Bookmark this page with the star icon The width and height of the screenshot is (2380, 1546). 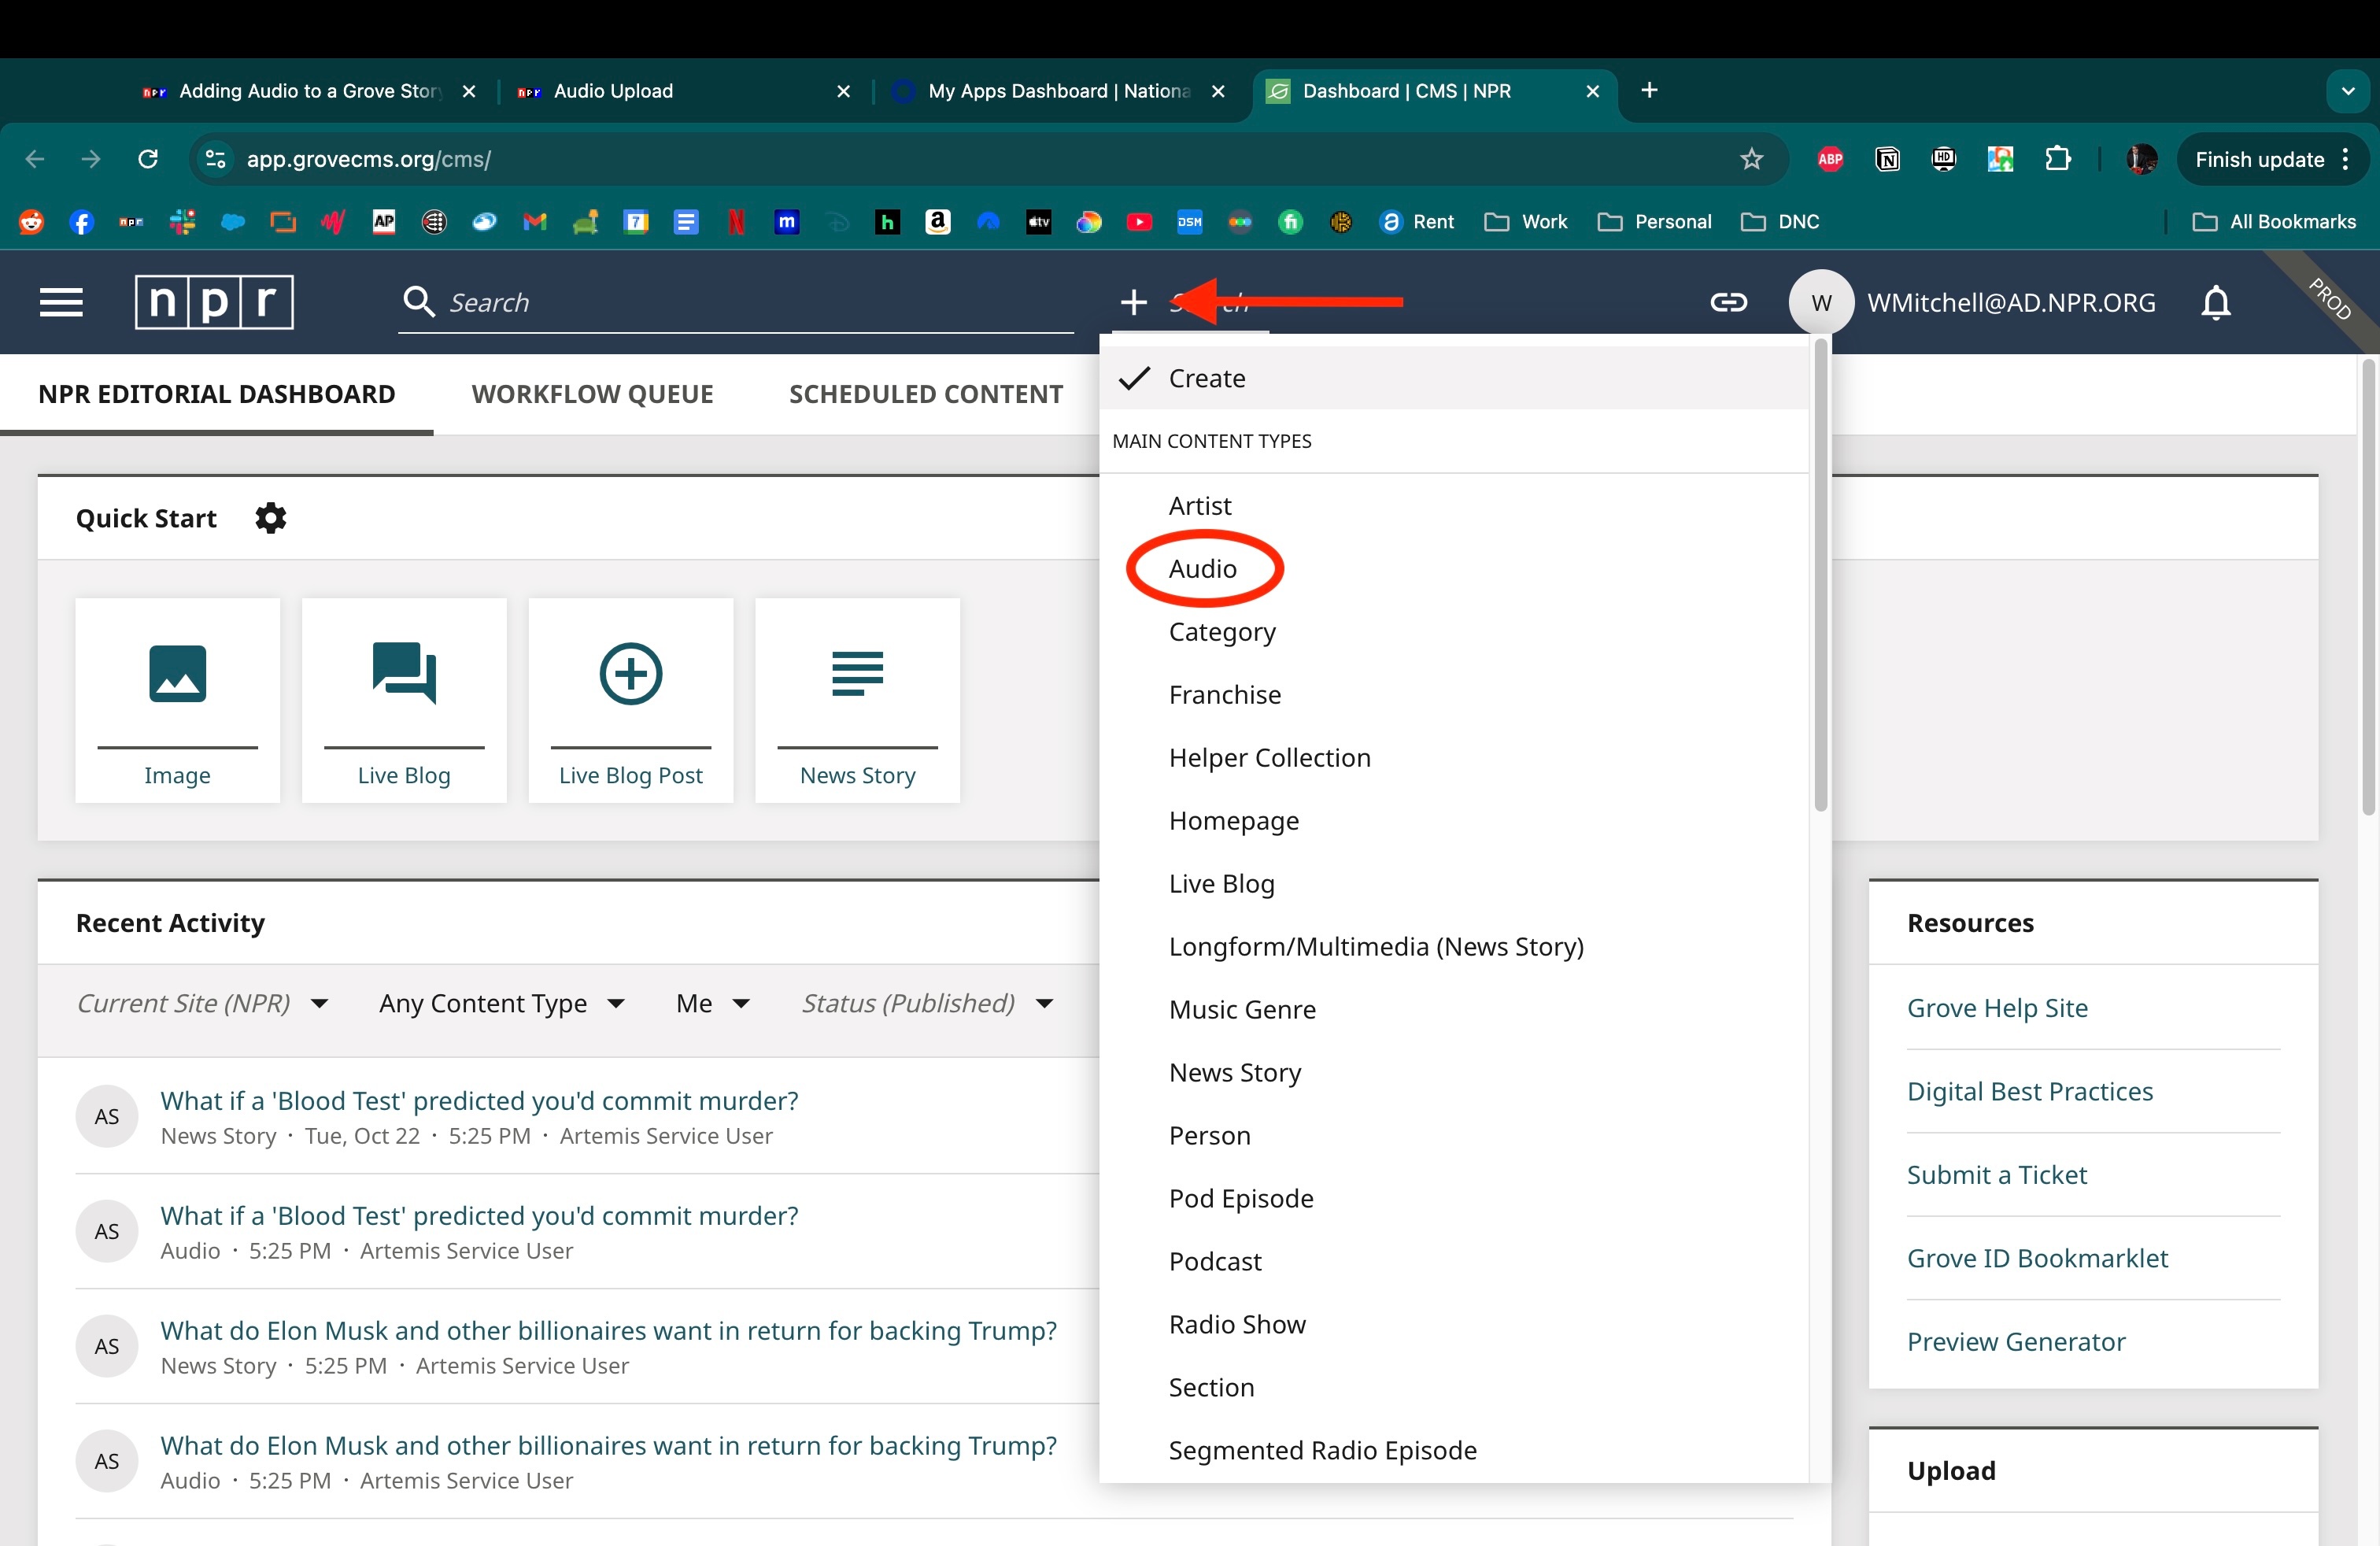[1751, 159]
